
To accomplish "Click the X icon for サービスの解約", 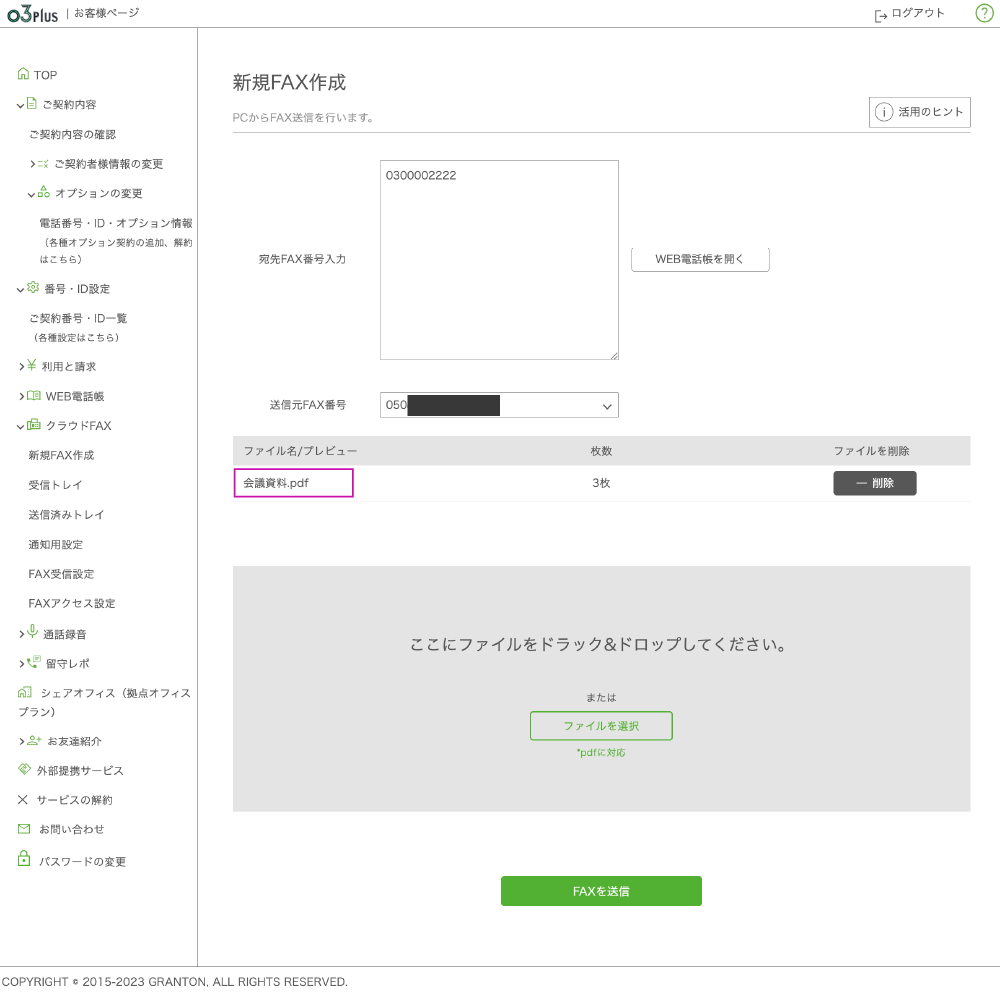I will point(23,799).
